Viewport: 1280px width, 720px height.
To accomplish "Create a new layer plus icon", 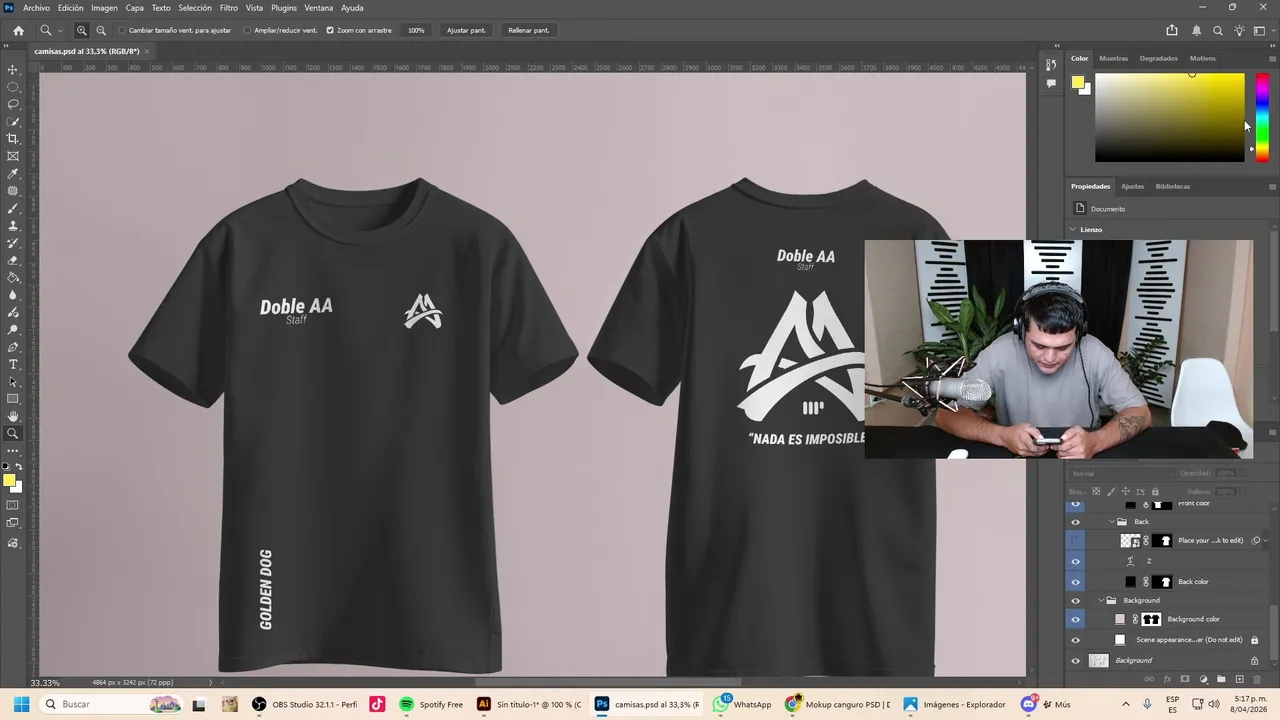I will (x=1239, y=679).
